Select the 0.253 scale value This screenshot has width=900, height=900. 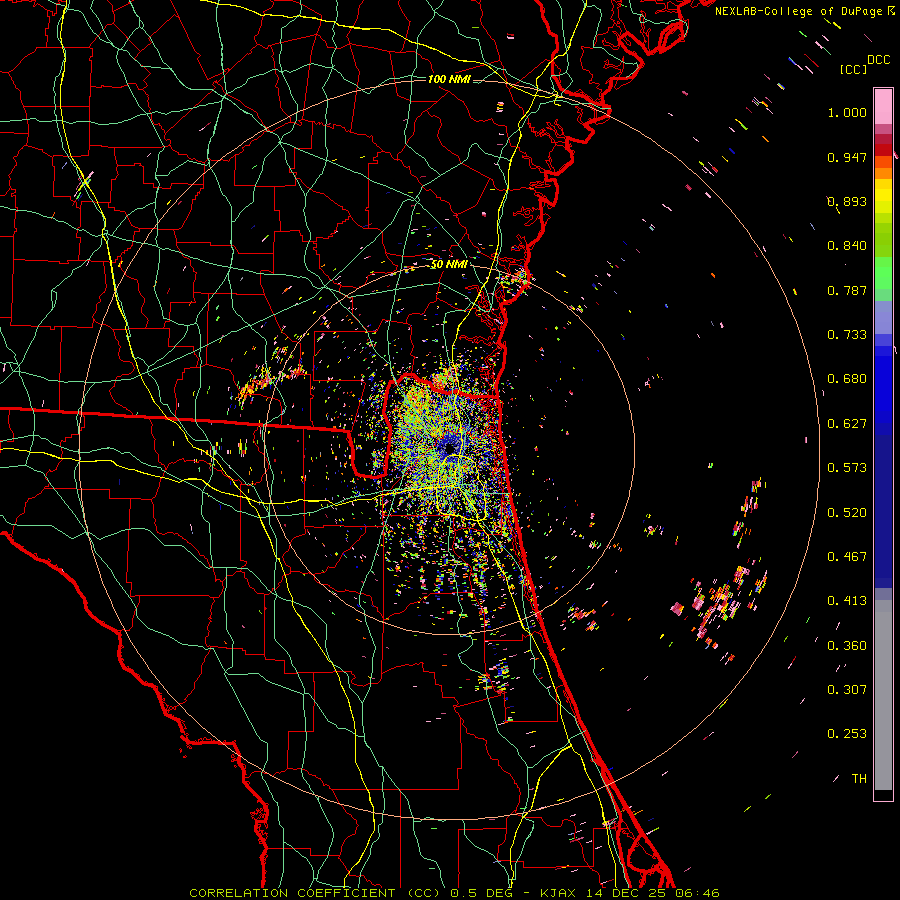847,734
